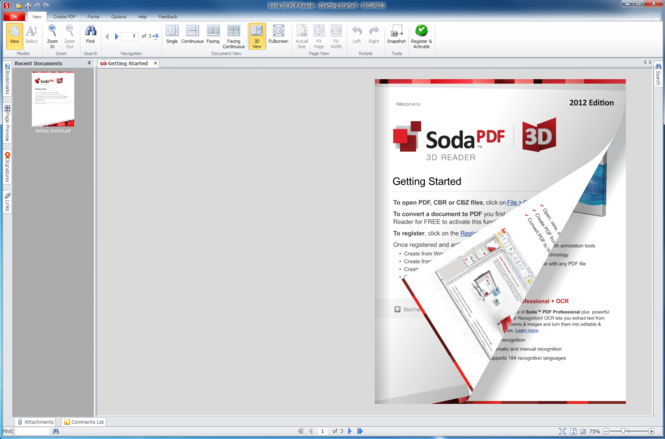Click the Learn more link in document
The width and height of the screenshot is (665, 439).
click(526, 330)
